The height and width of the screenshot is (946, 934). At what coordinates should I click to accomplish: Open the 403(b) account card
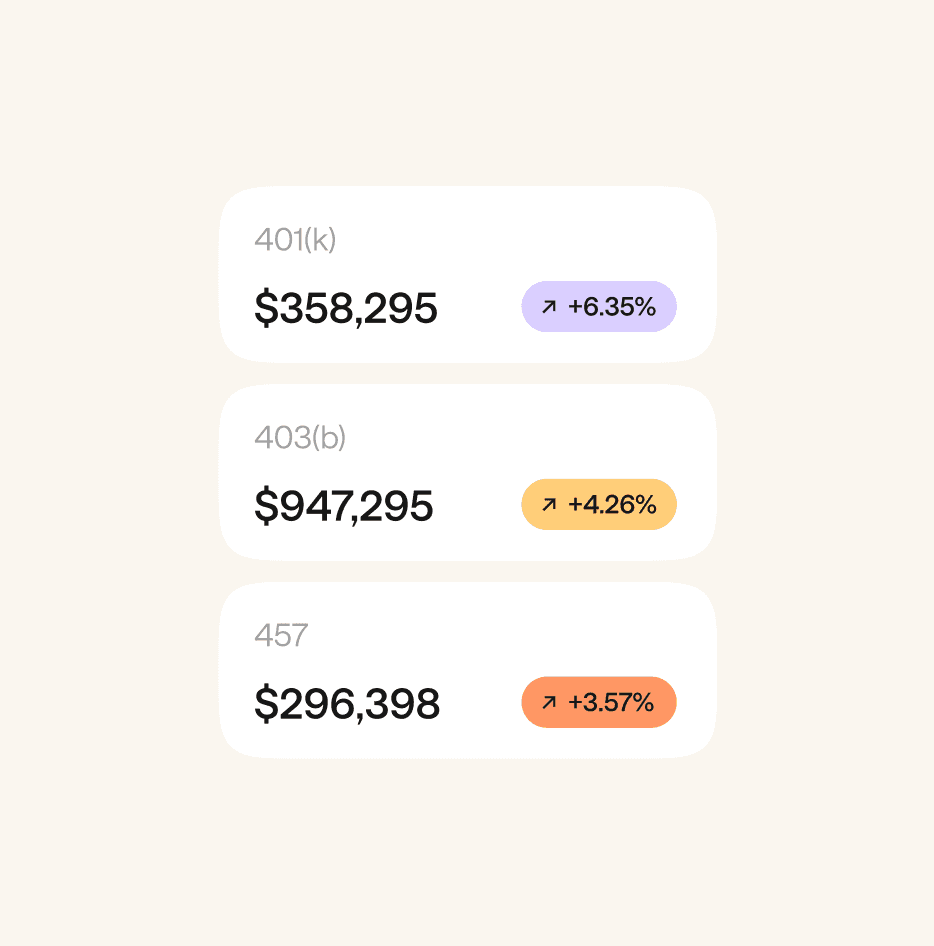click(x=468, y=472)
